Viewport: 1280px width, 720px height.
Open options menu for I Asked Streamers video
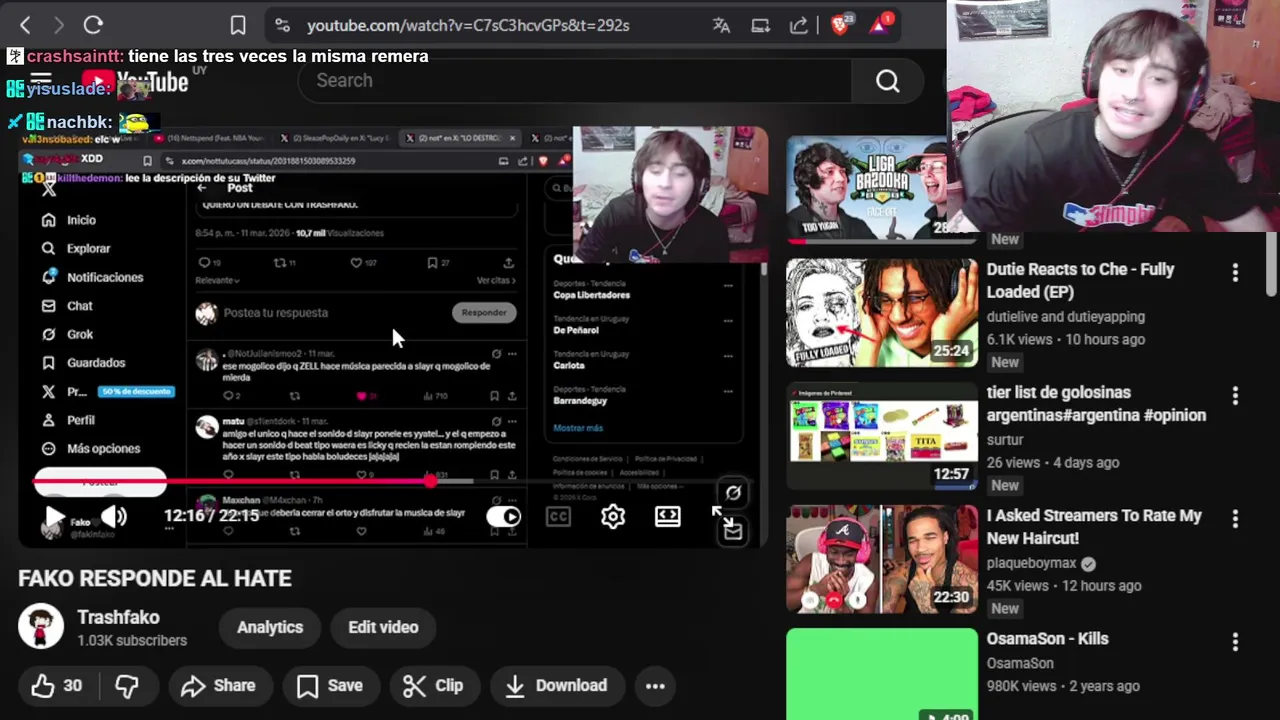tap(1235, 518)
